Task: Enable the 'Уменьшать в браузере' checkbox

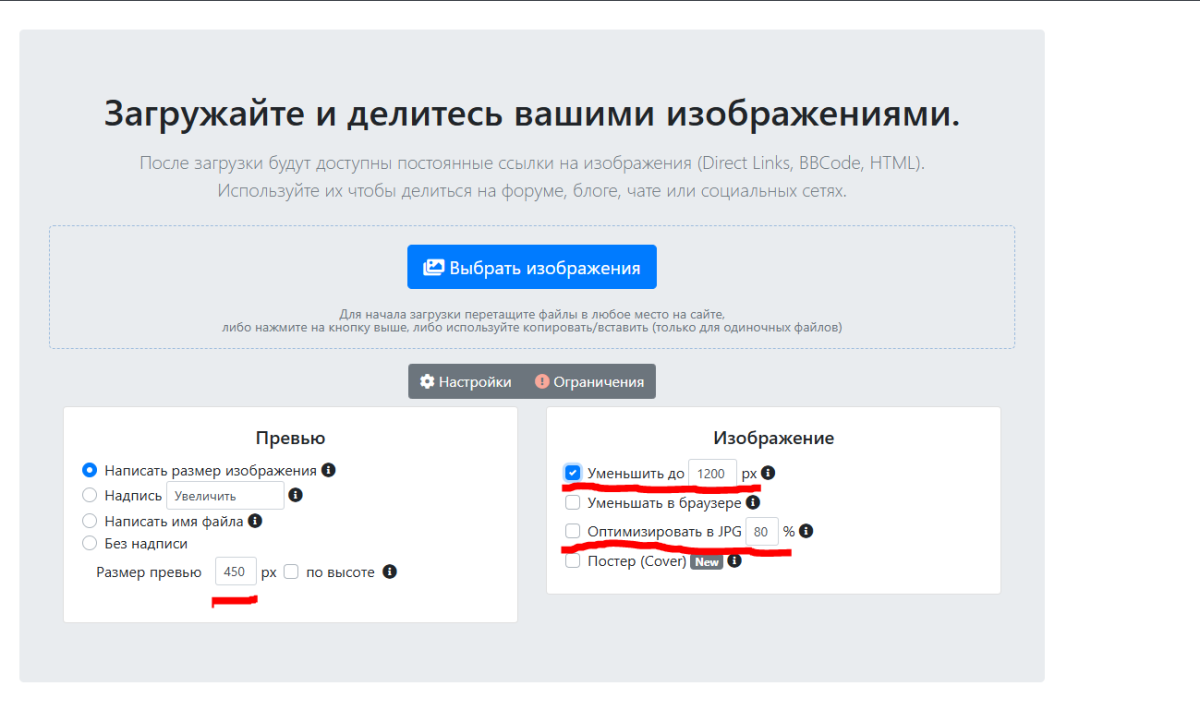Action: click(x=572, y=503)
